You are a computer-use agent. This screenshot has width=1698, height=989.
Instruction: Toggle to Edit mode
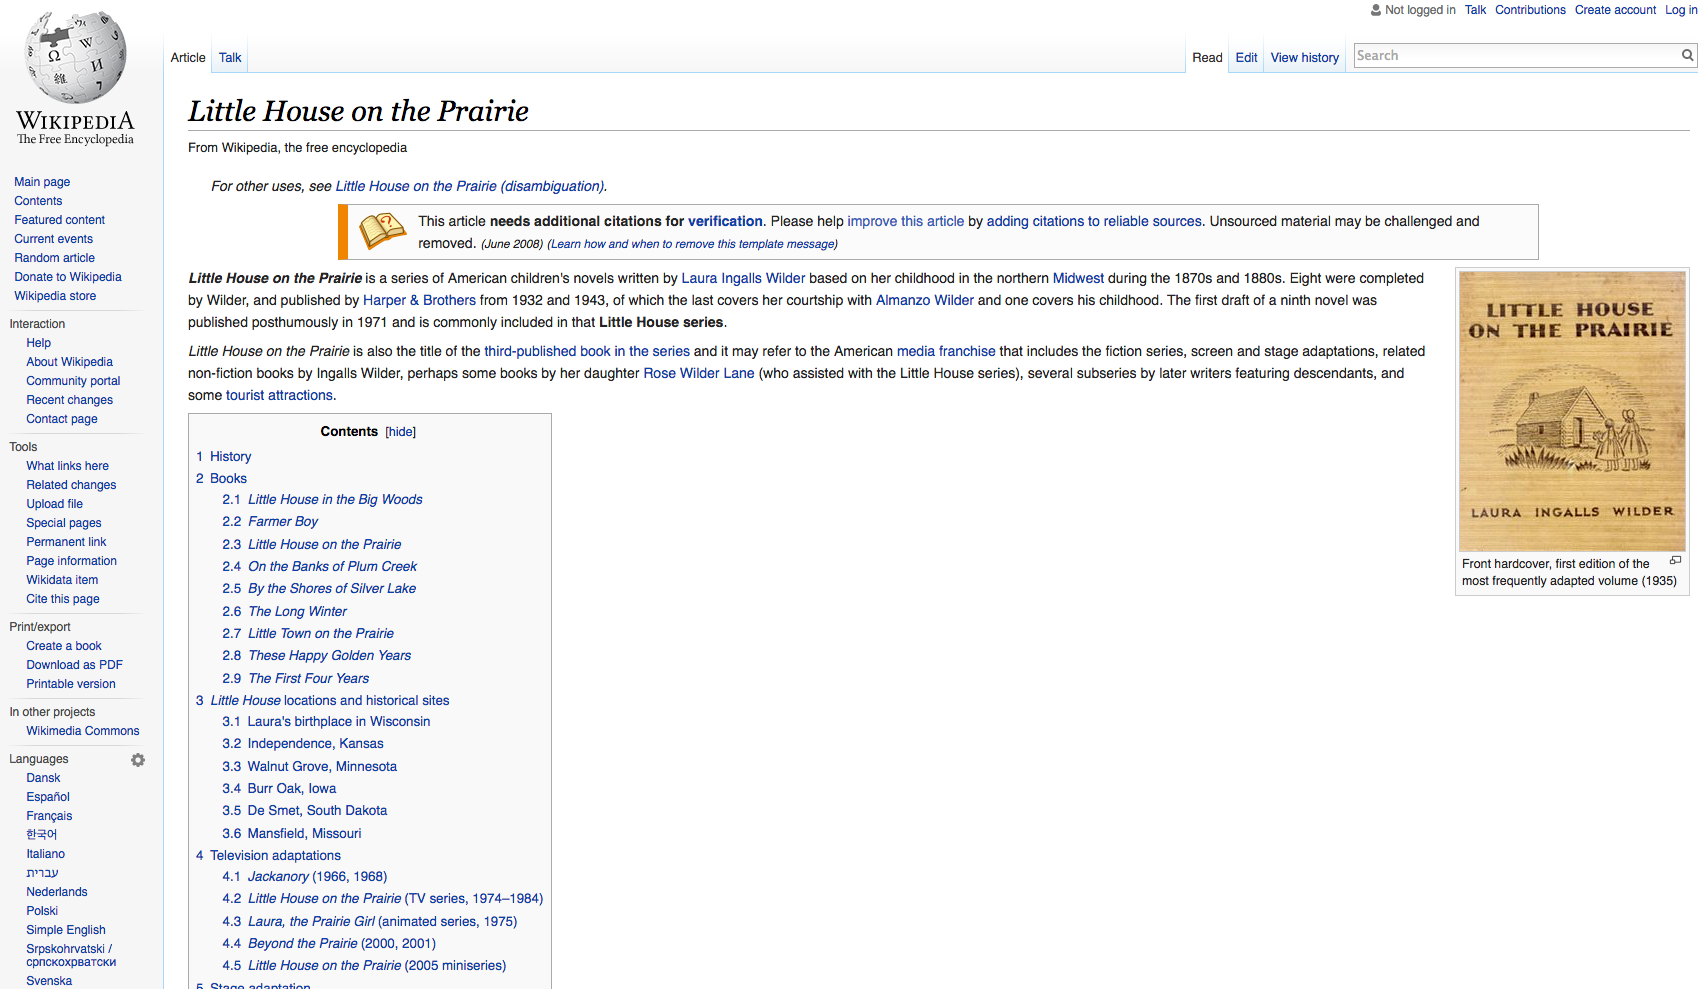click(x=1245, y=57)
